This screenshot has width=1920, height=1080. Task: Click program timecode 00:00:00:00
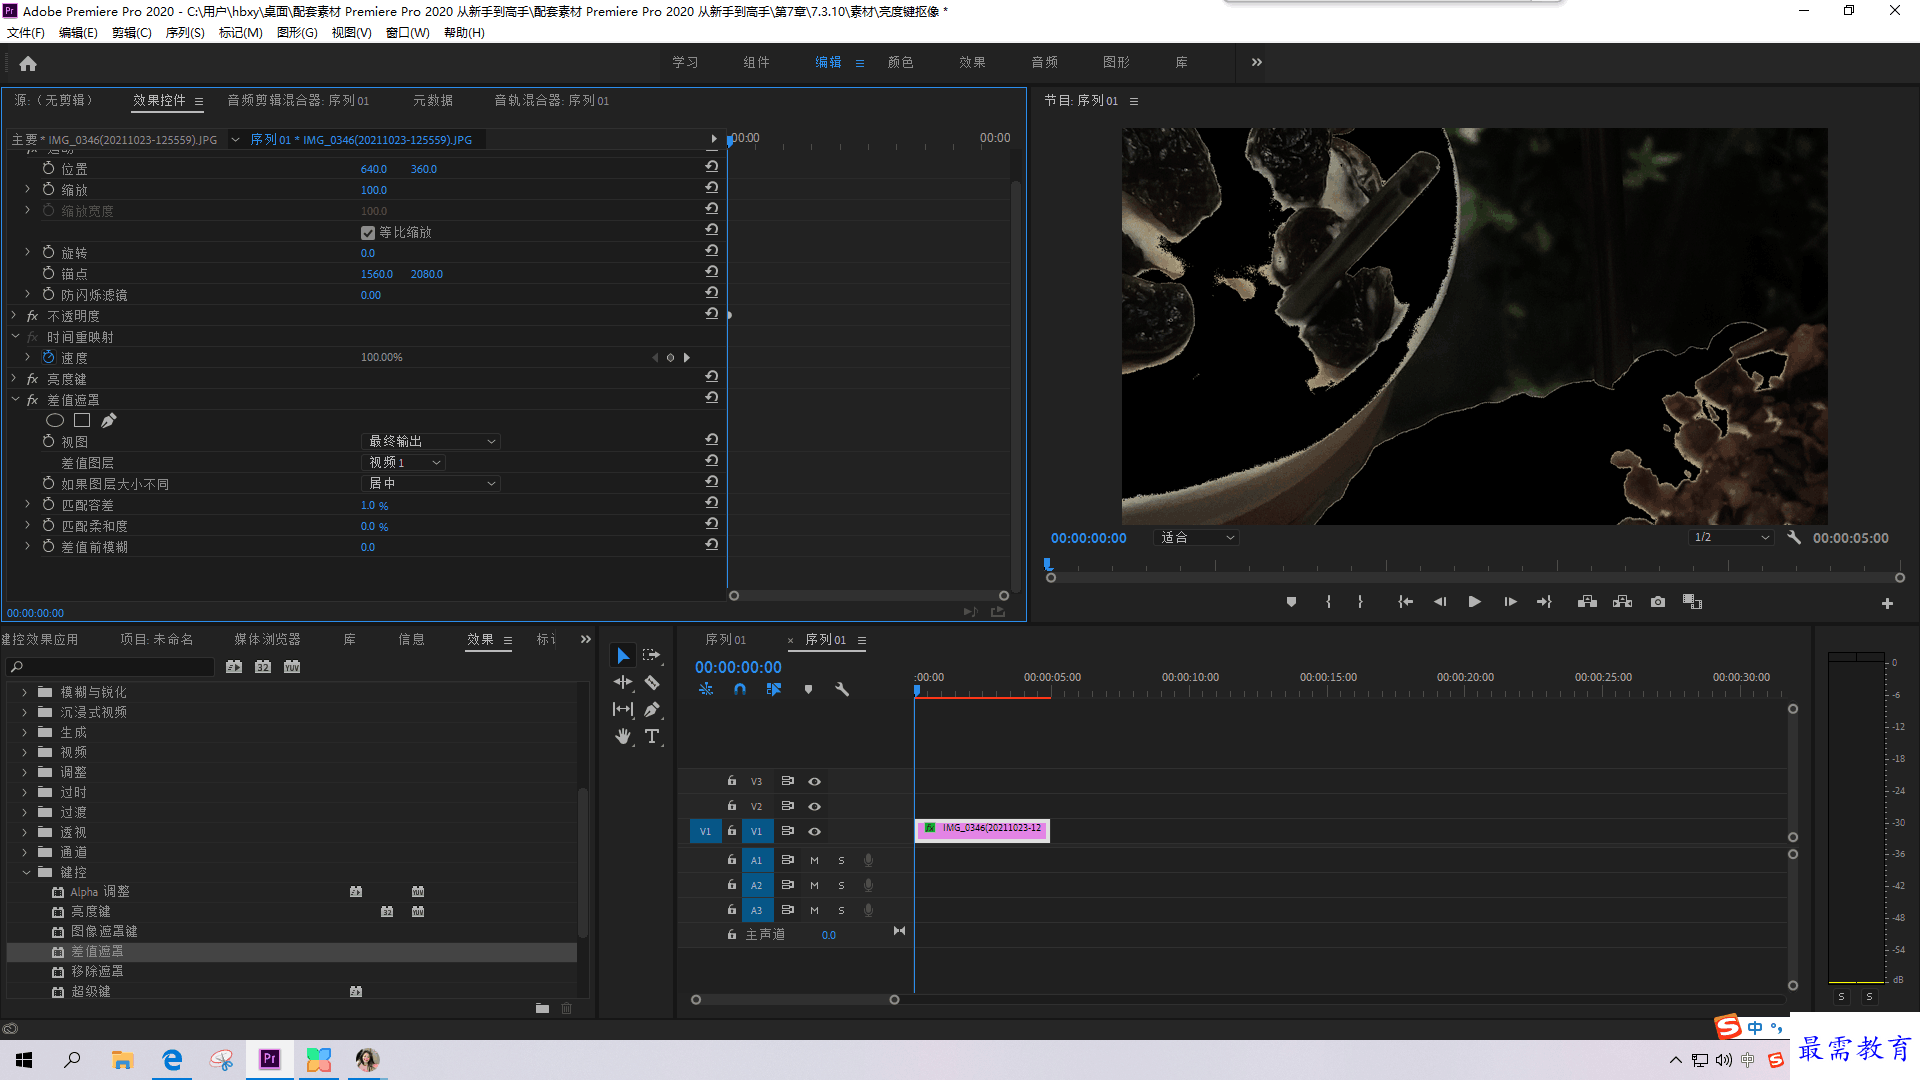point(1088,538)
